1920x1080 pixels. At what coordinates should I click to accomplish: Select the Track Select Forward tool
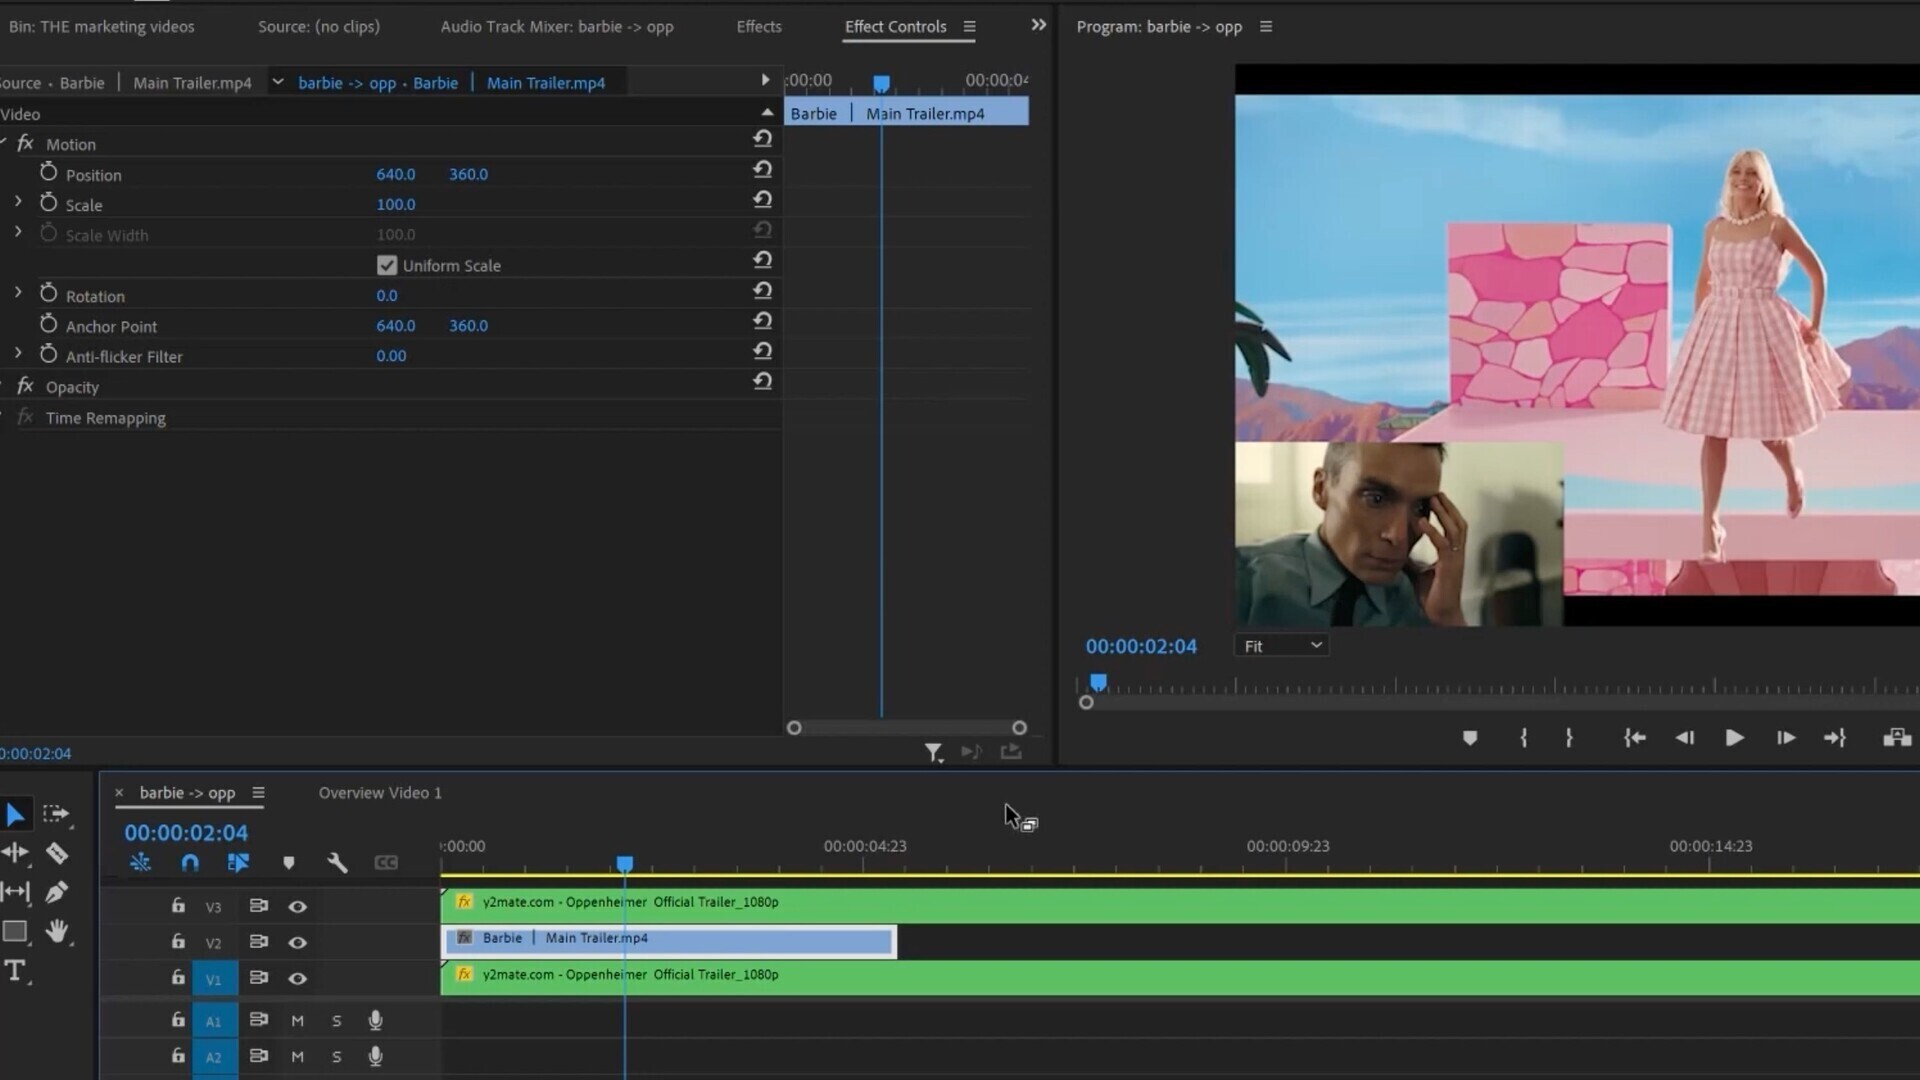click(57, 815)
